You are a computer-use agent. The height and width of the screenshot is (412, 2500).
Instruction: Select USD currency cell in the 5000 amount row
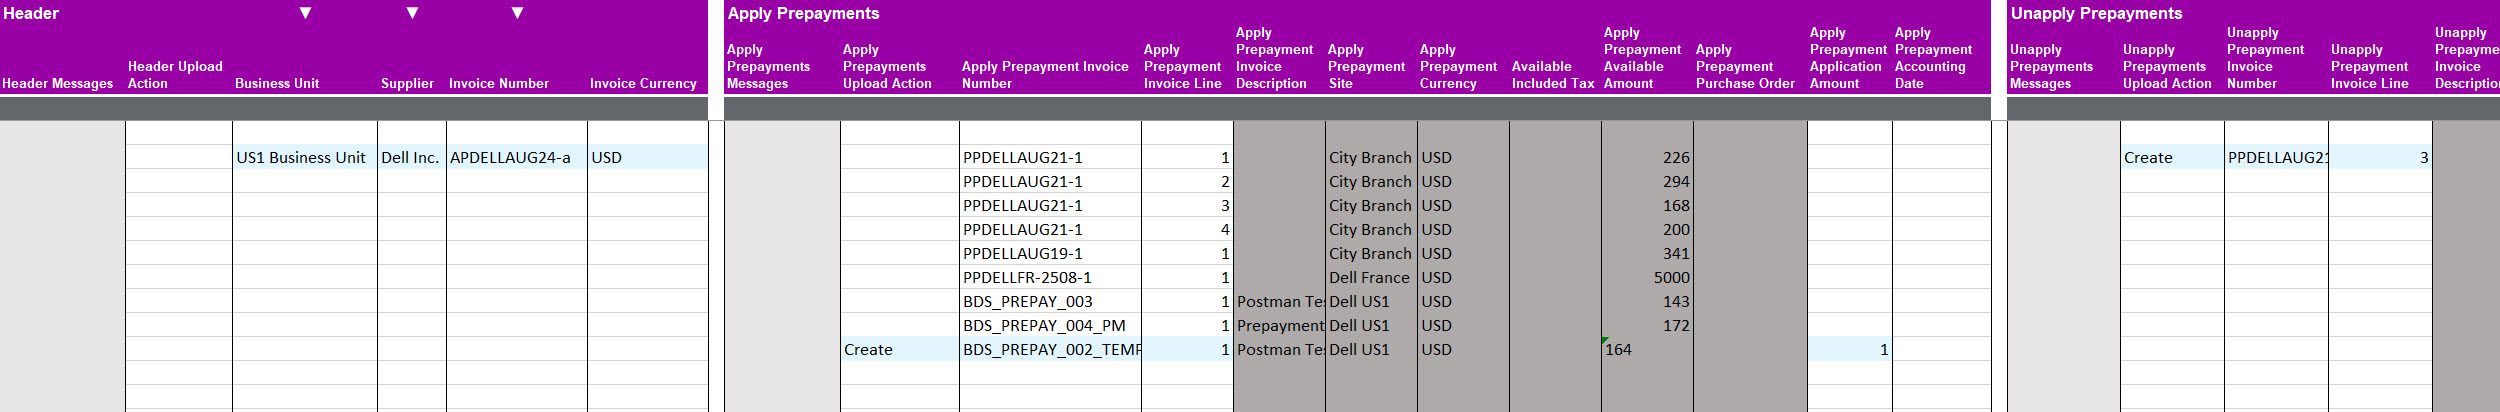[1463, 277]
